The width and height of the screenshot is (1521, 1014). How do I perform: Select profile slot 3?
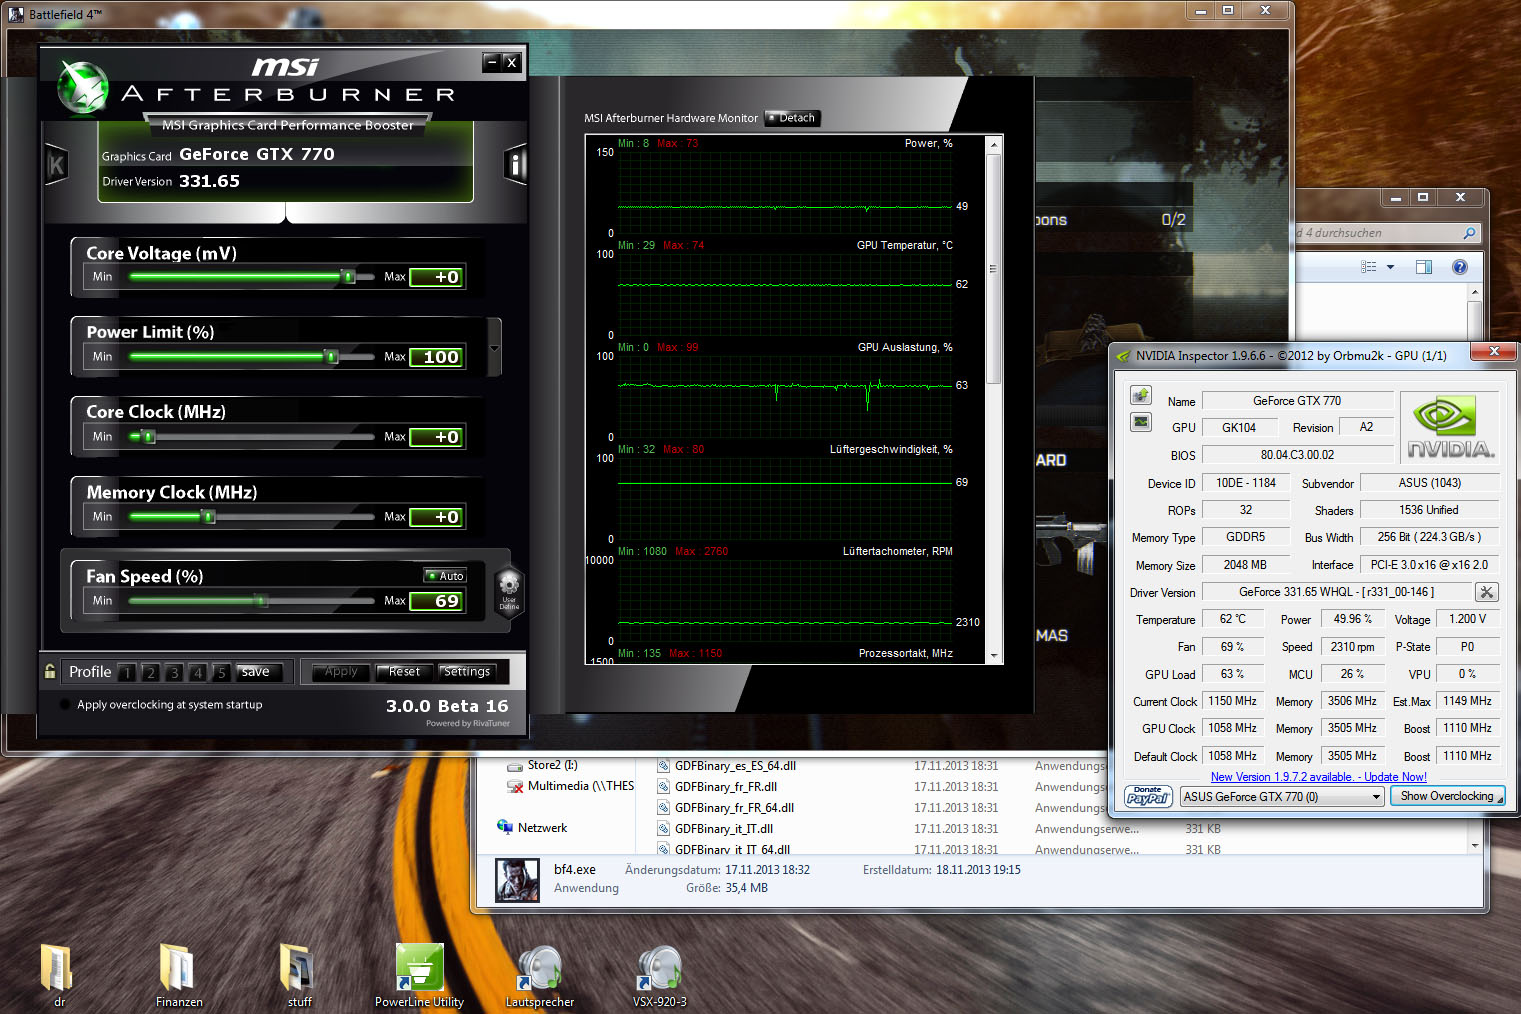click(174, 672)
